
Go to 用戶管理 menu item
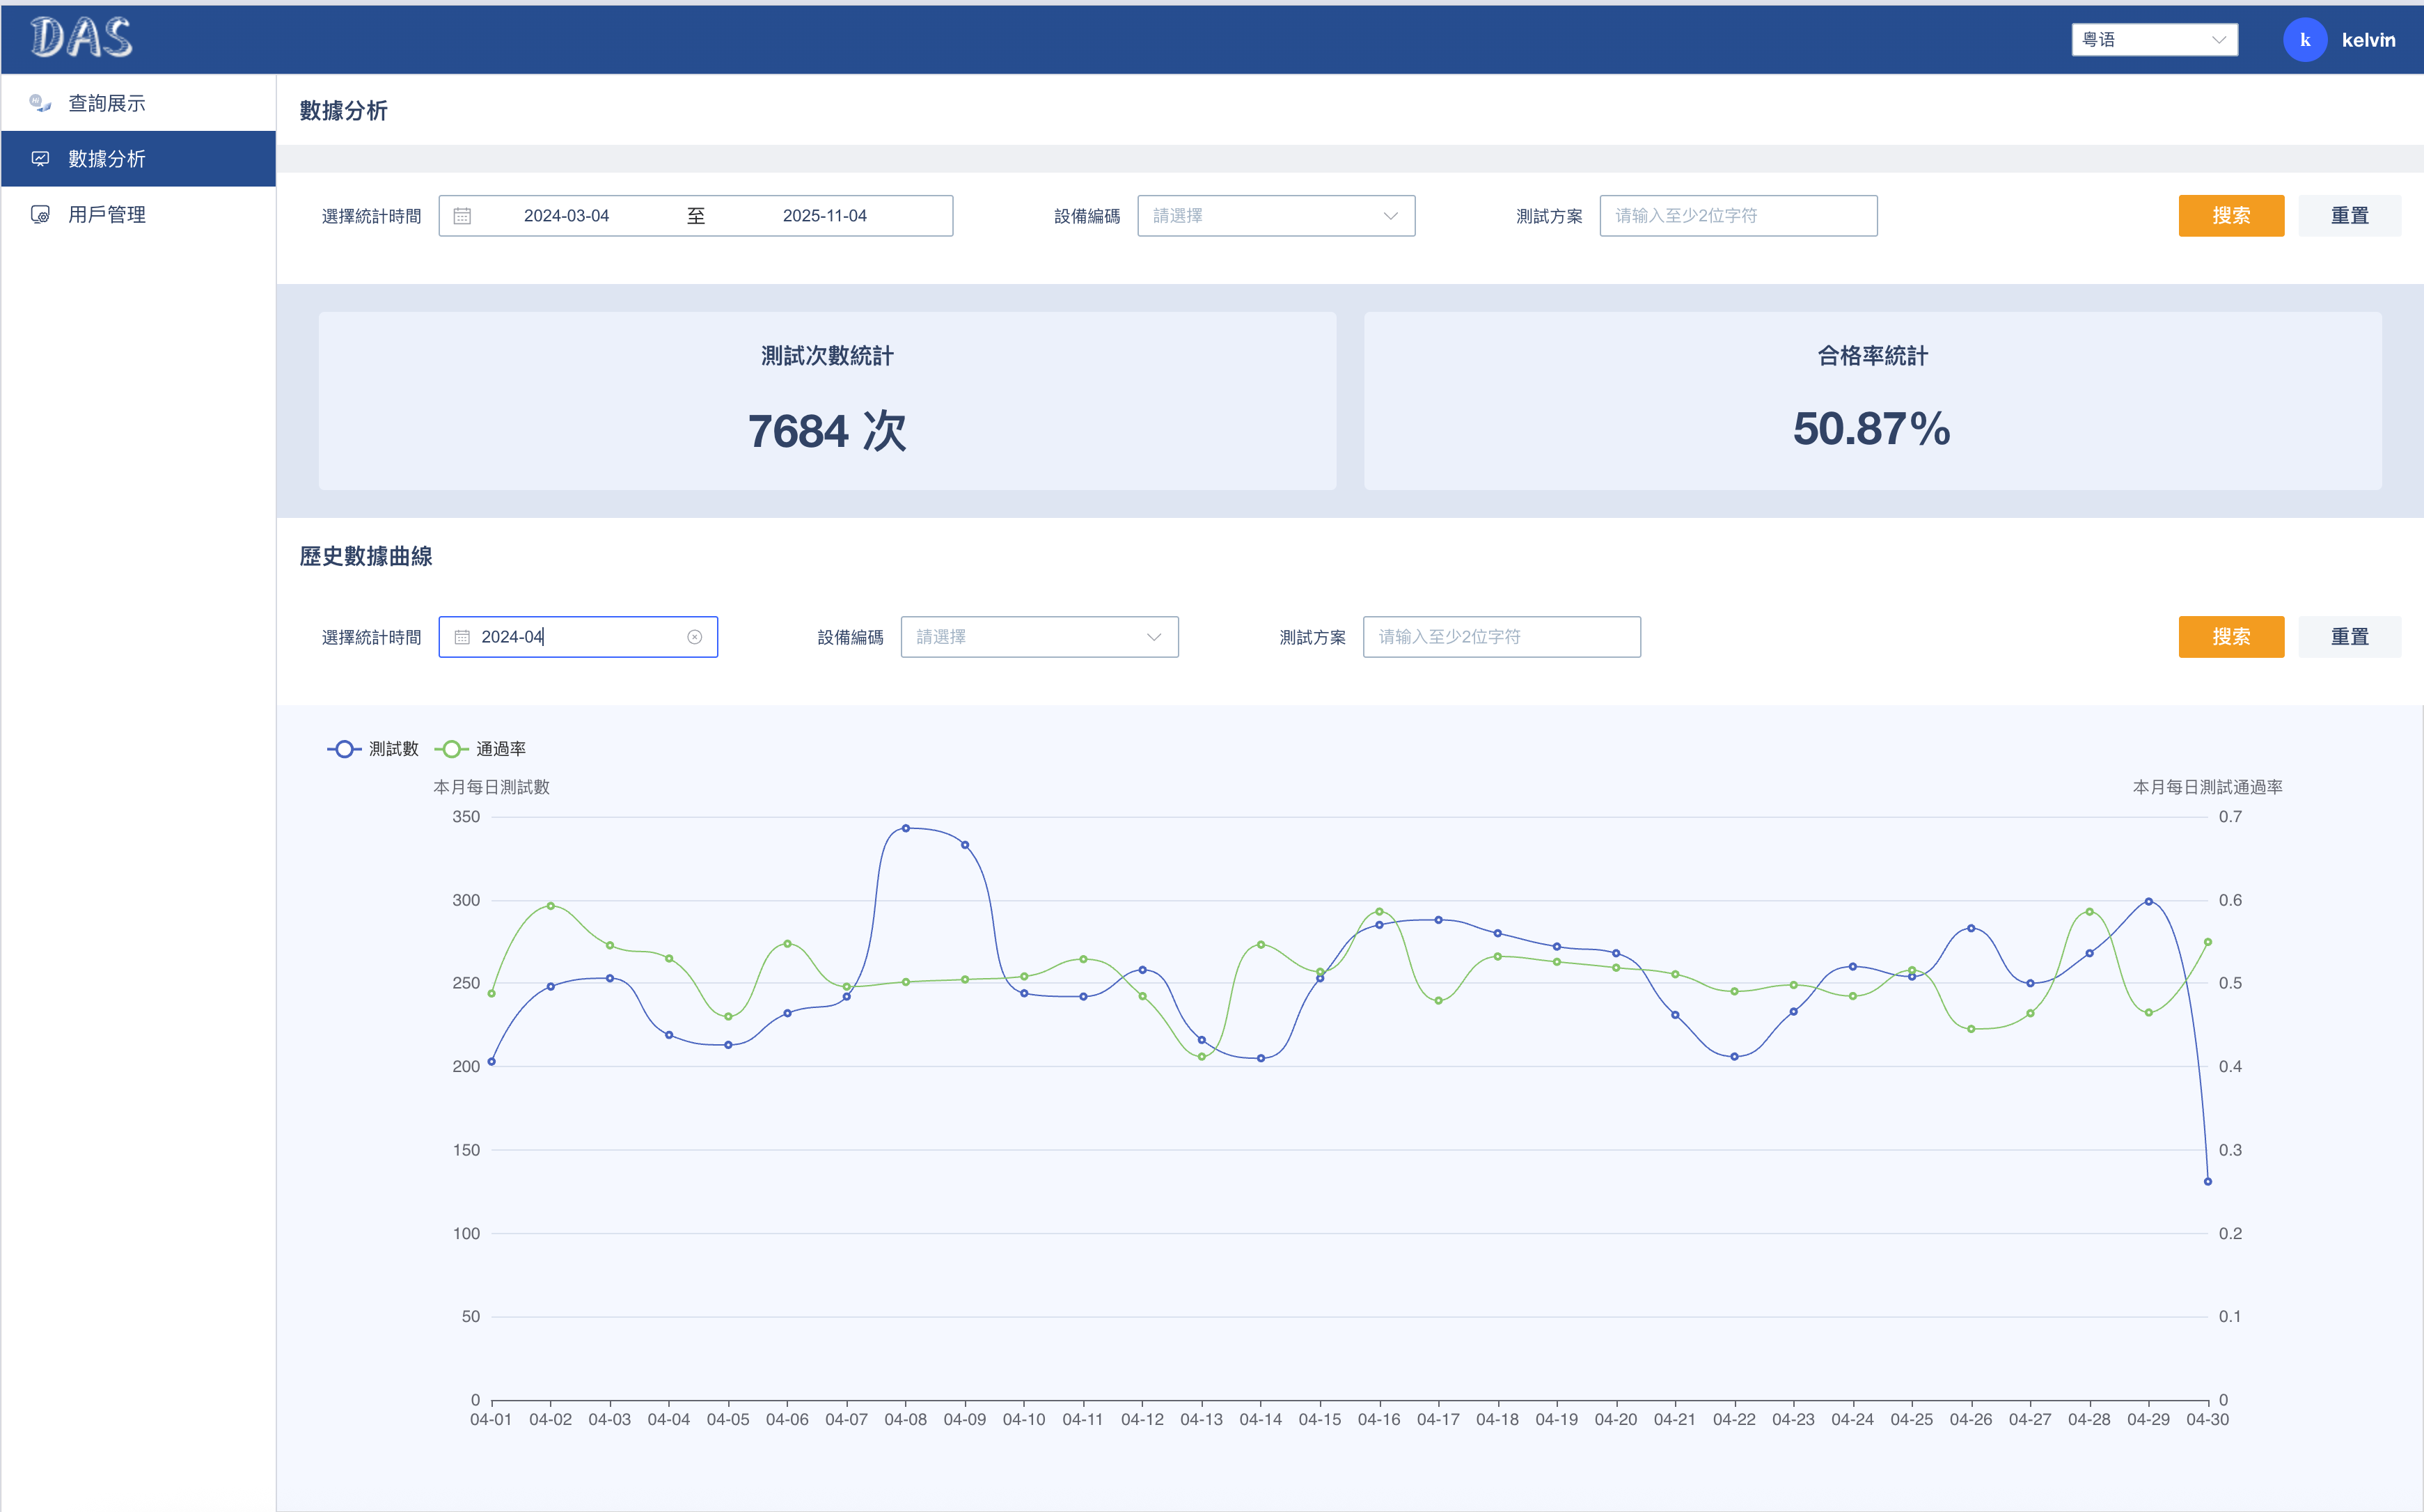pyautogui.click(x=107, y=214)
